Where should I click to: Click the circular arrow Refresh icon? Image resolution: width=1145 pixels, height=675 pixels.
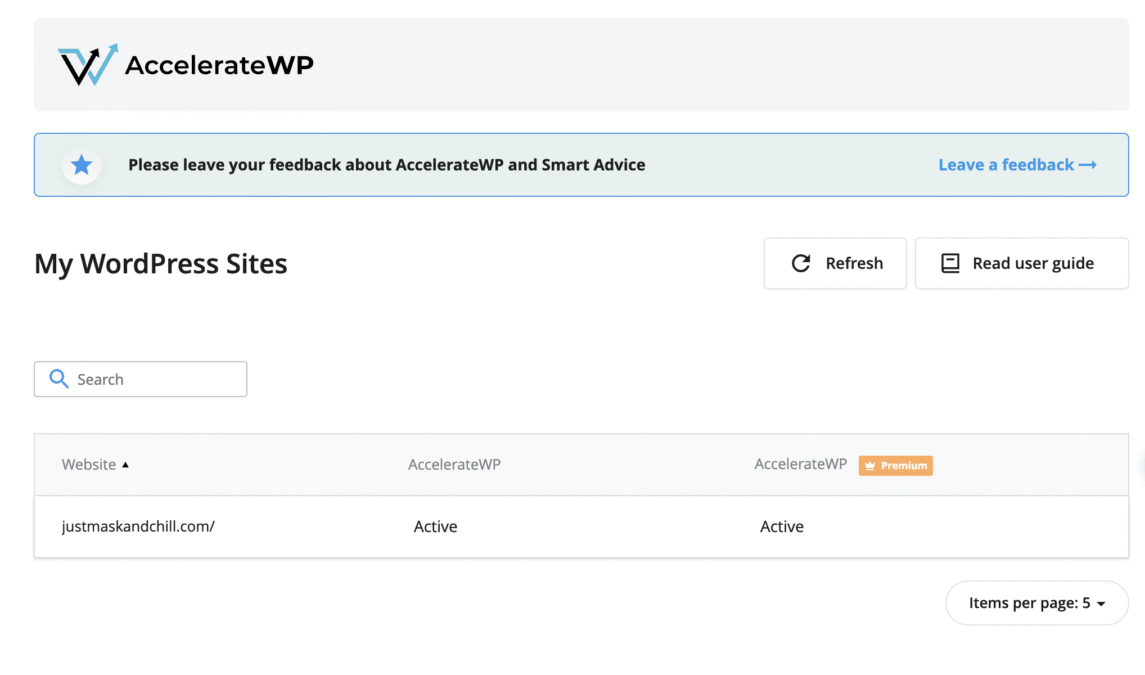tap(801, 263)
